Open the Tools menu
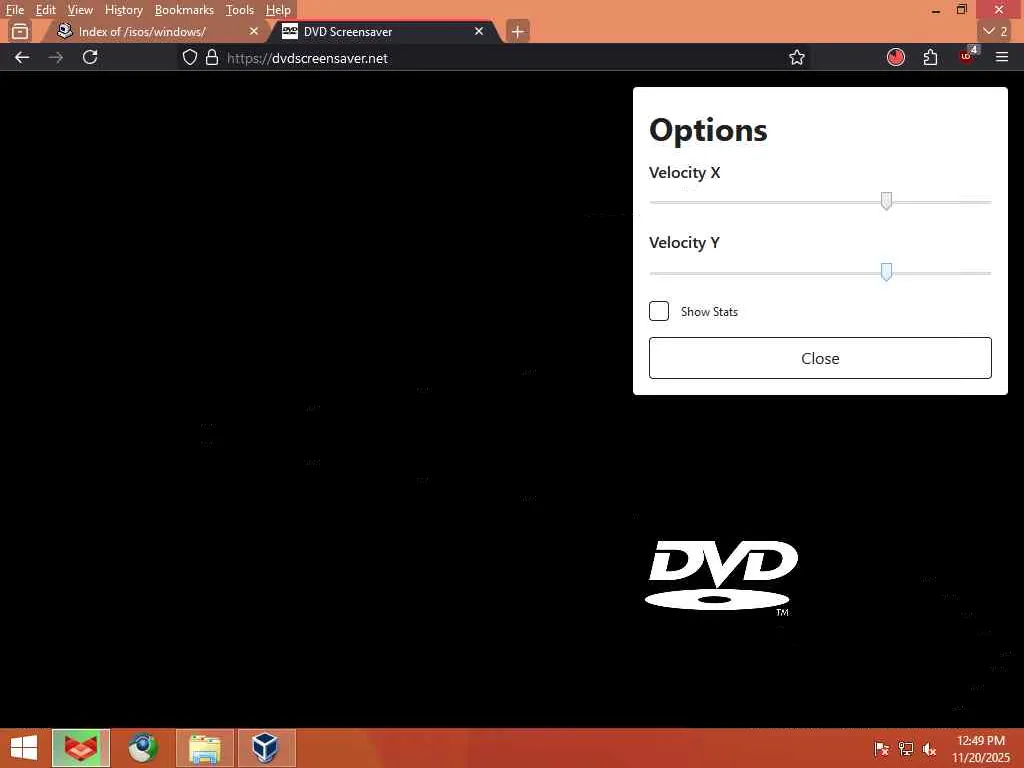 [x=240, y=10]
